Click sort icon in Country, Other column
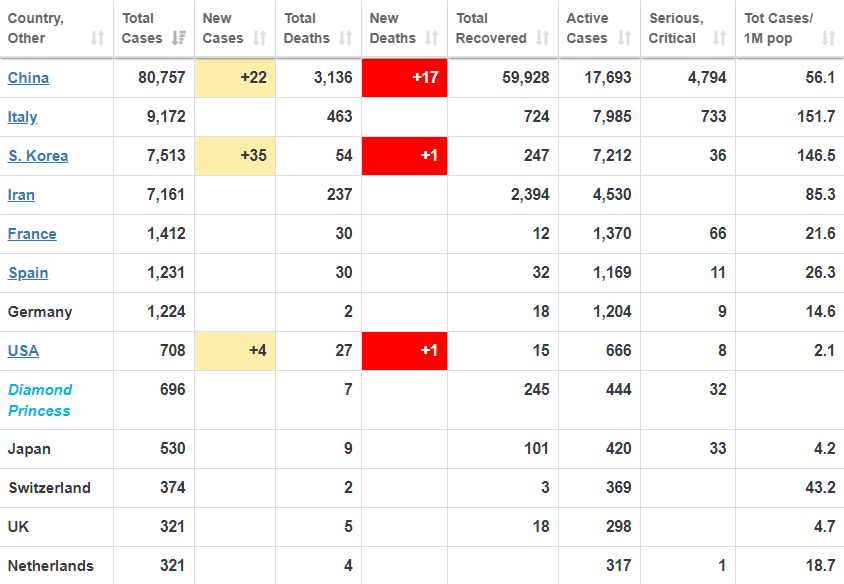The width and height of the screenshot is (844, 584). pyautogui.click(x=97, y=38)
